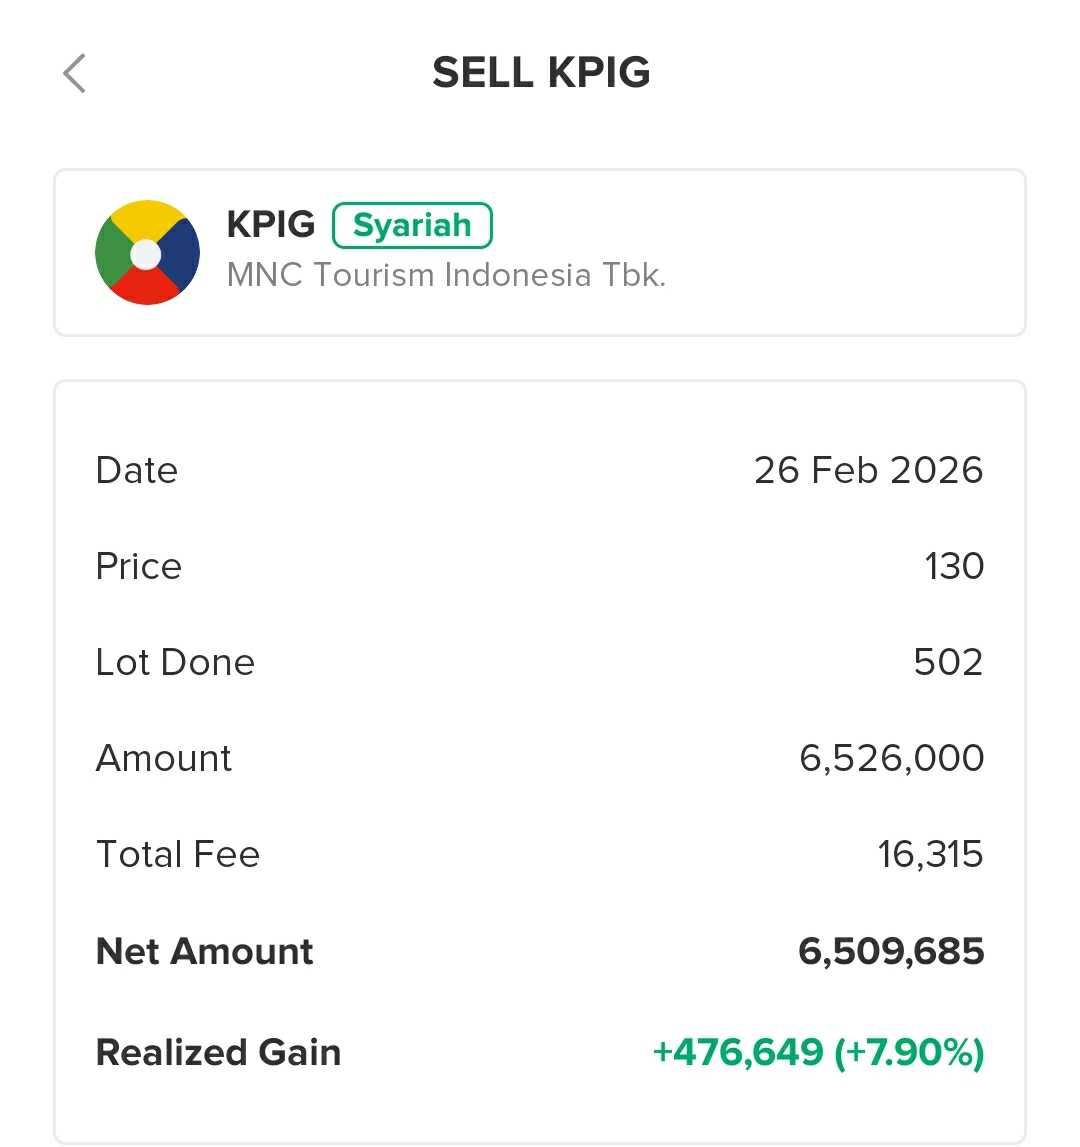This screenshot has width=1080, height=1147.
Task: Click MNC Tourism Indonesia Tbk. company name
Action: click(x=446, y=275)
